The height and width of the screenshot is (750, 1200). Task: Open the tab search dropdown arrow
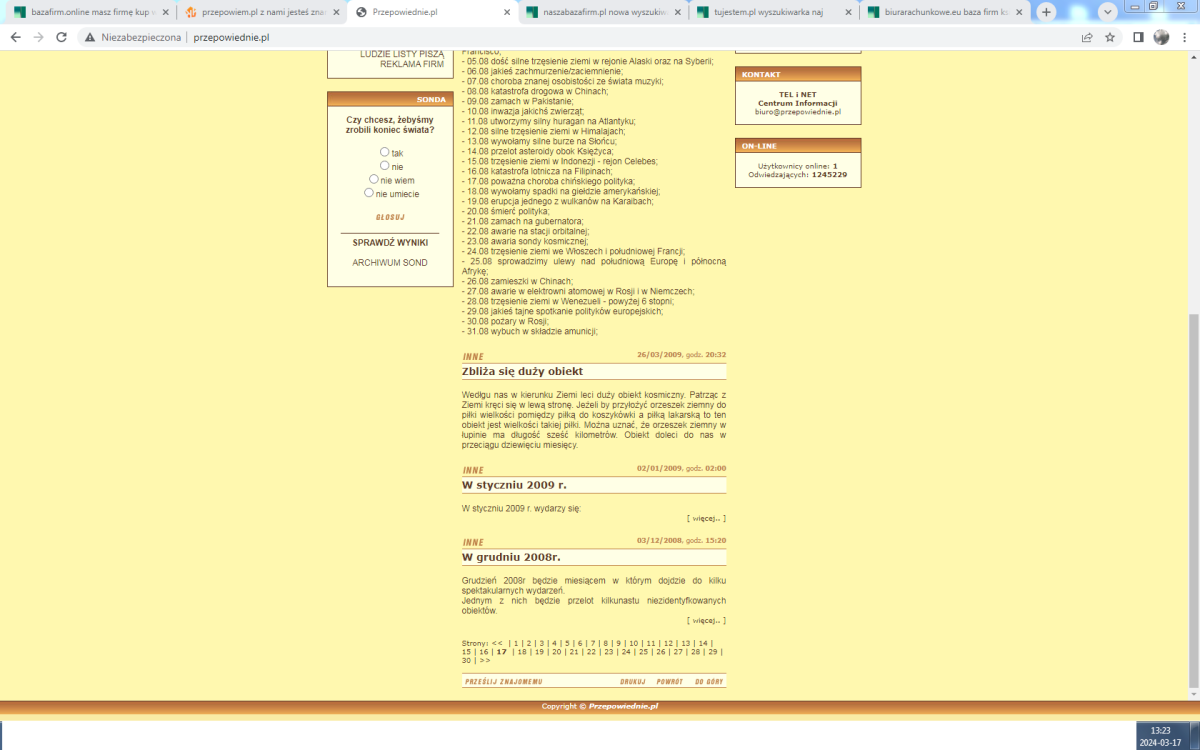click(1107, 12)
